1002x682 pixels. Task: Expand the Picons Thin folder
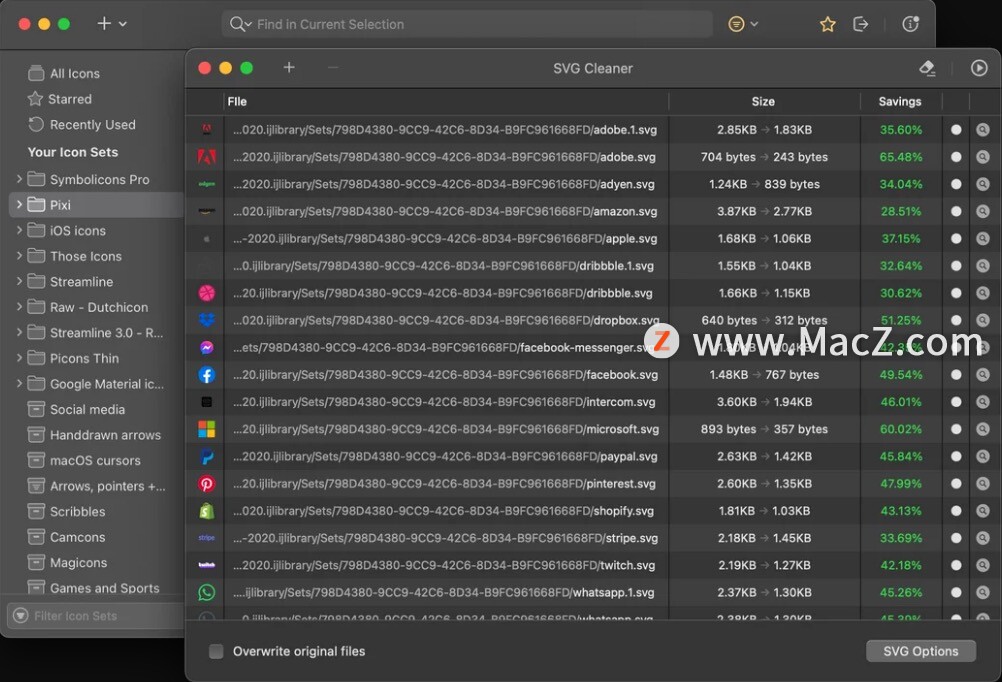(19, 358)
